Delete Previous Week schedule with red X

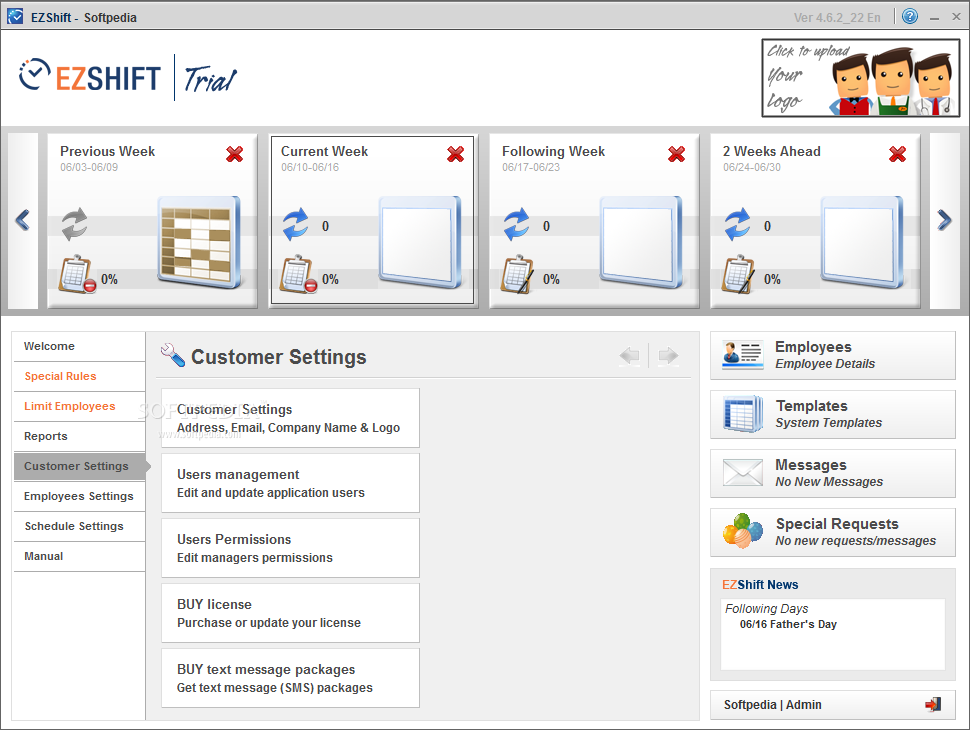(234, 154)
